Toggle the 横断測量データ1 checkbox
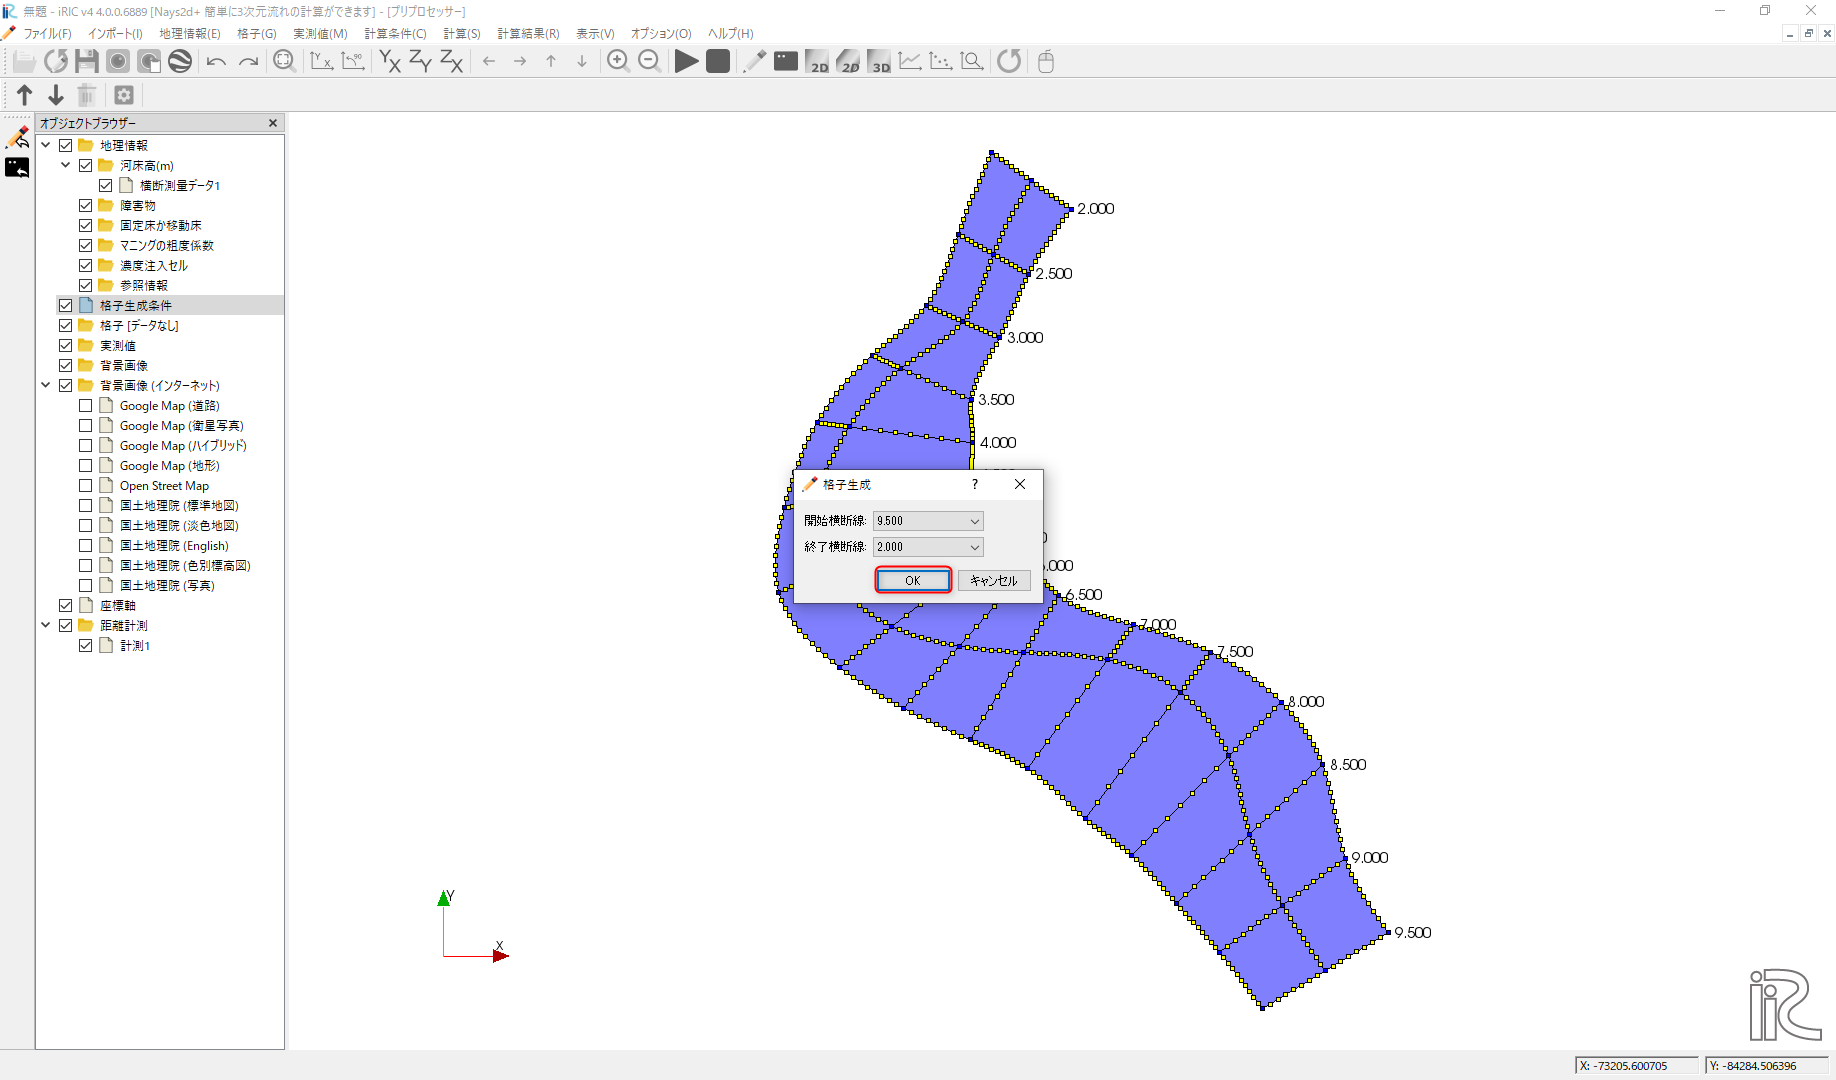This screenshot has height=1080, width=1836. click(x=106, y=185)
